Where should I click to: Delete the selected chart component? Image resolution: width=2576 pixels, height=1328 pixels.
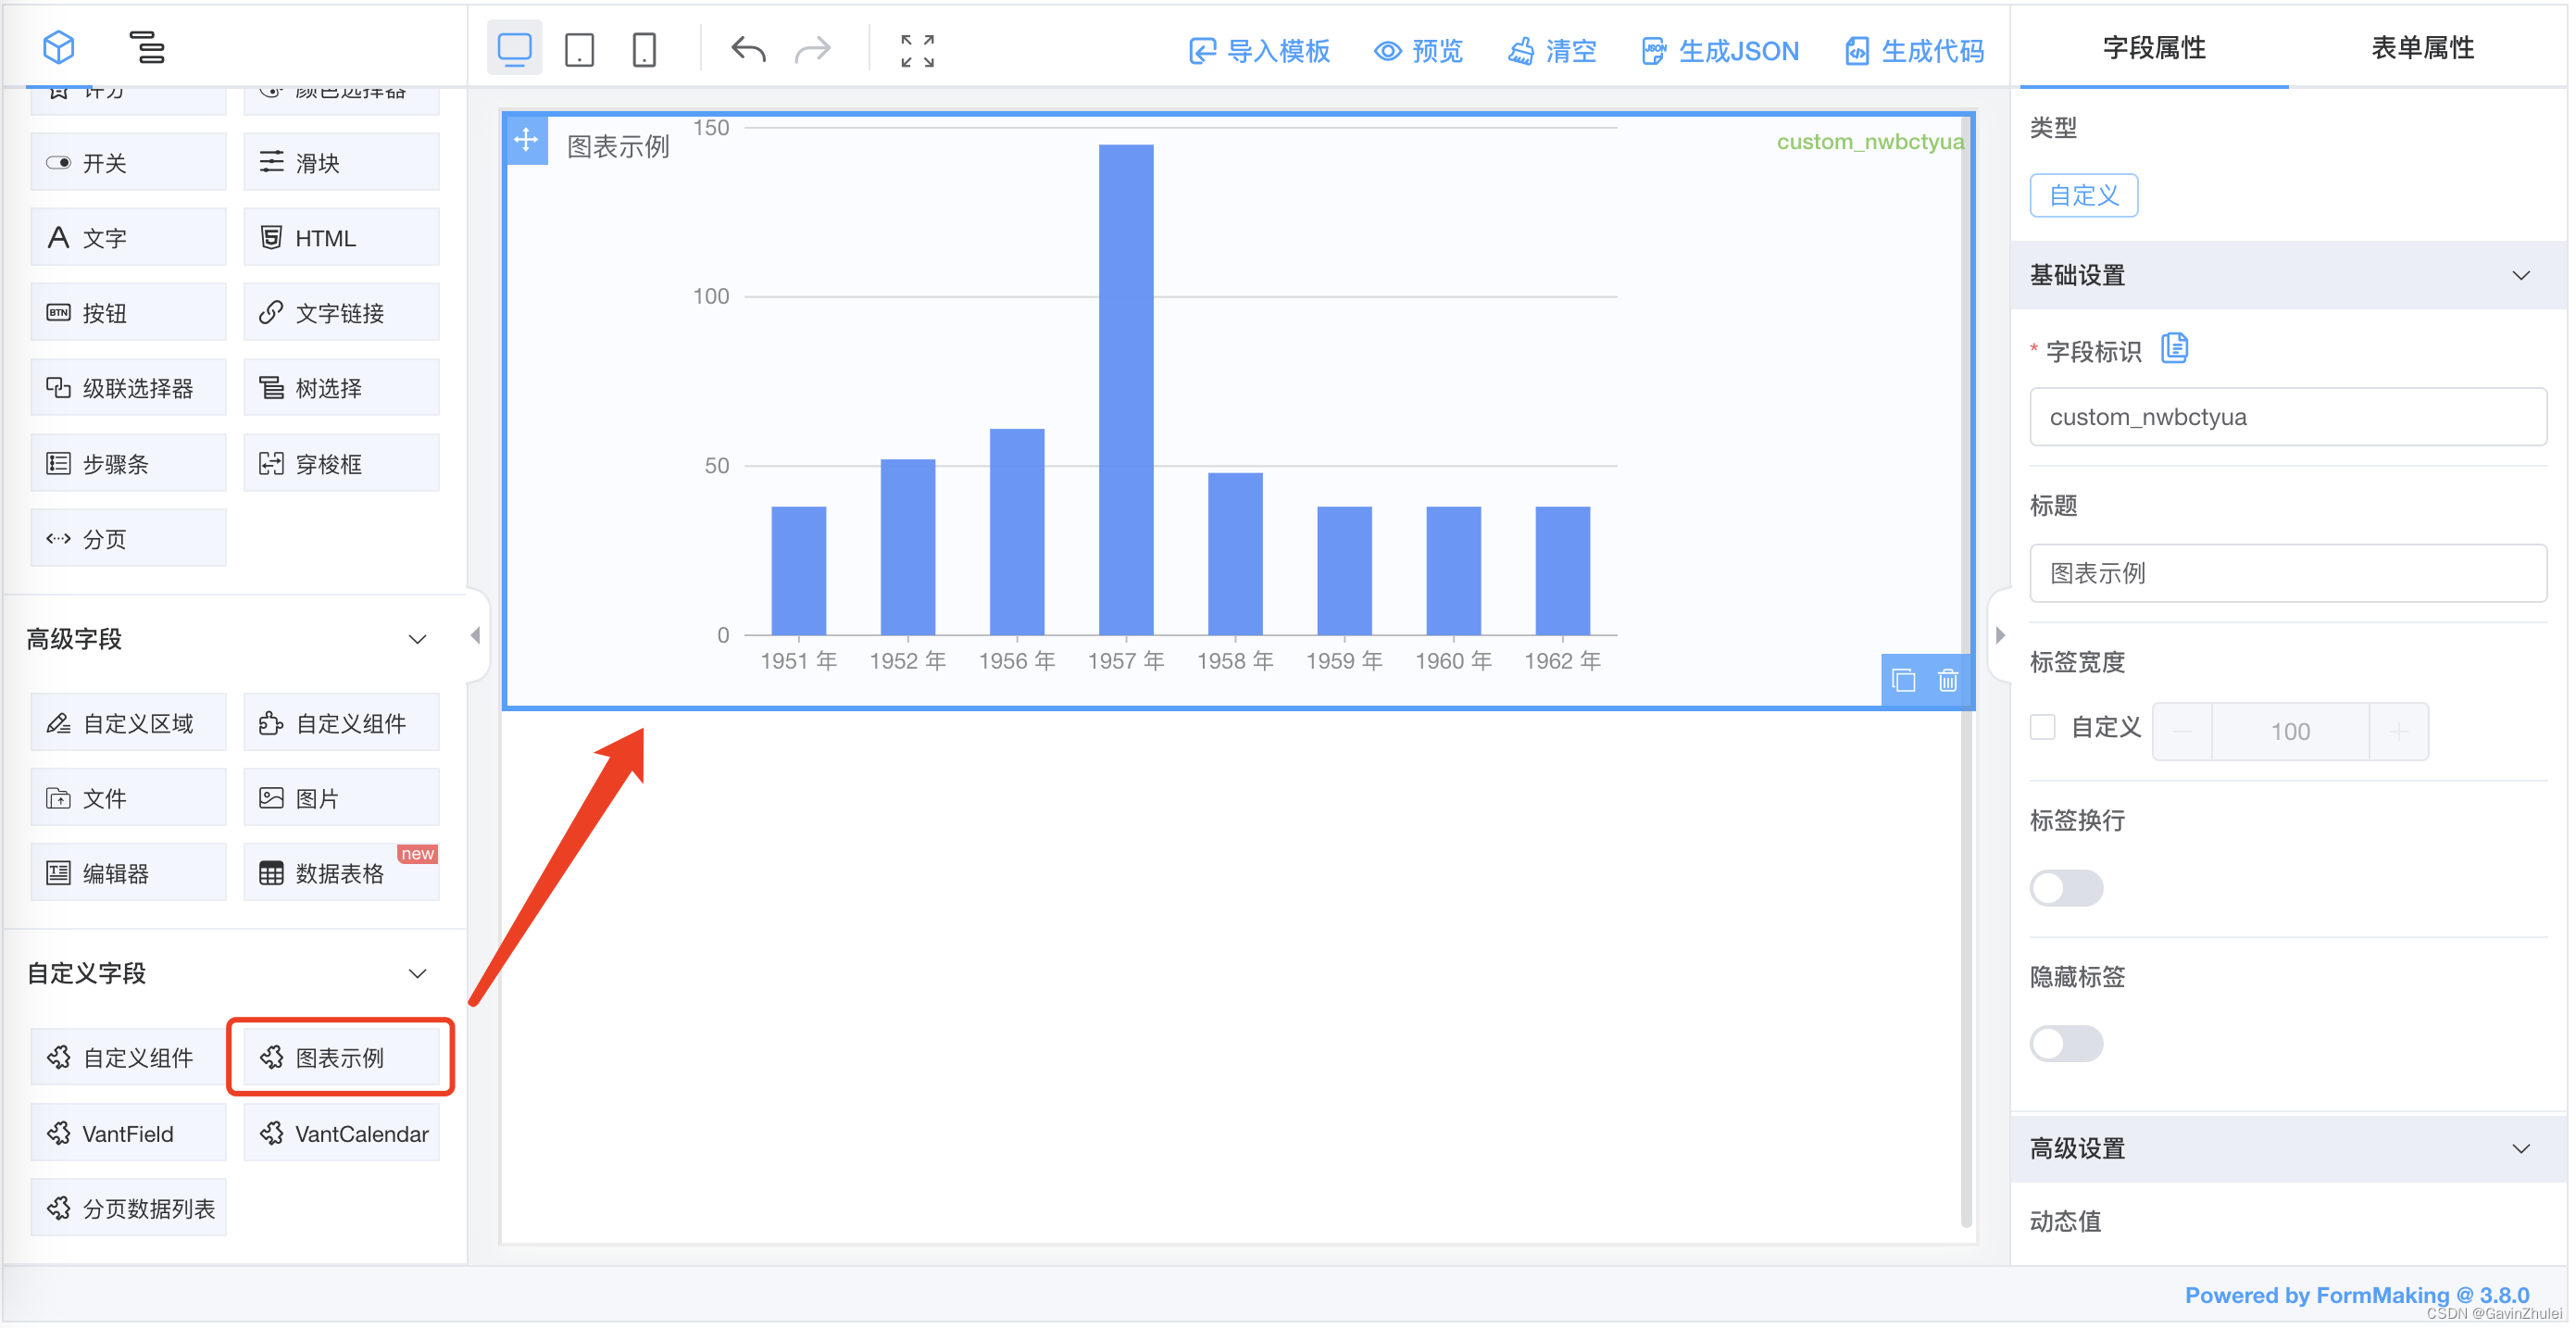(1948, 680)
